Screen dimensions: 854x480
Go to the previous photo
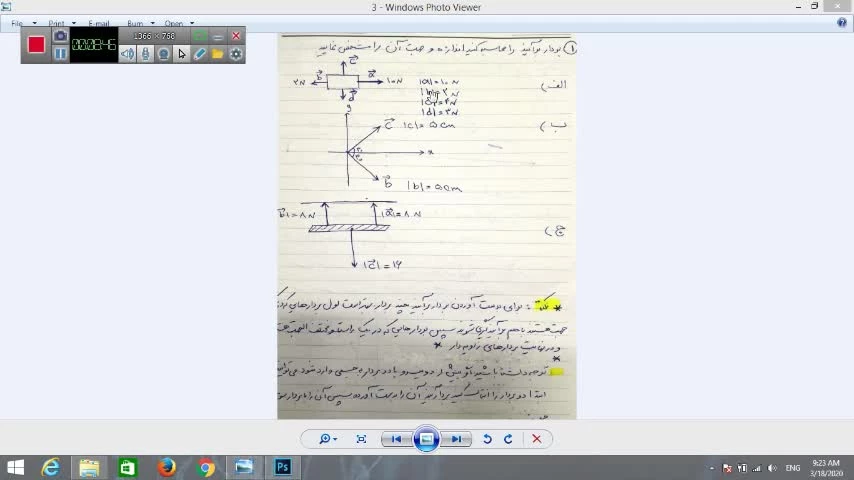(x=396, y=439)
